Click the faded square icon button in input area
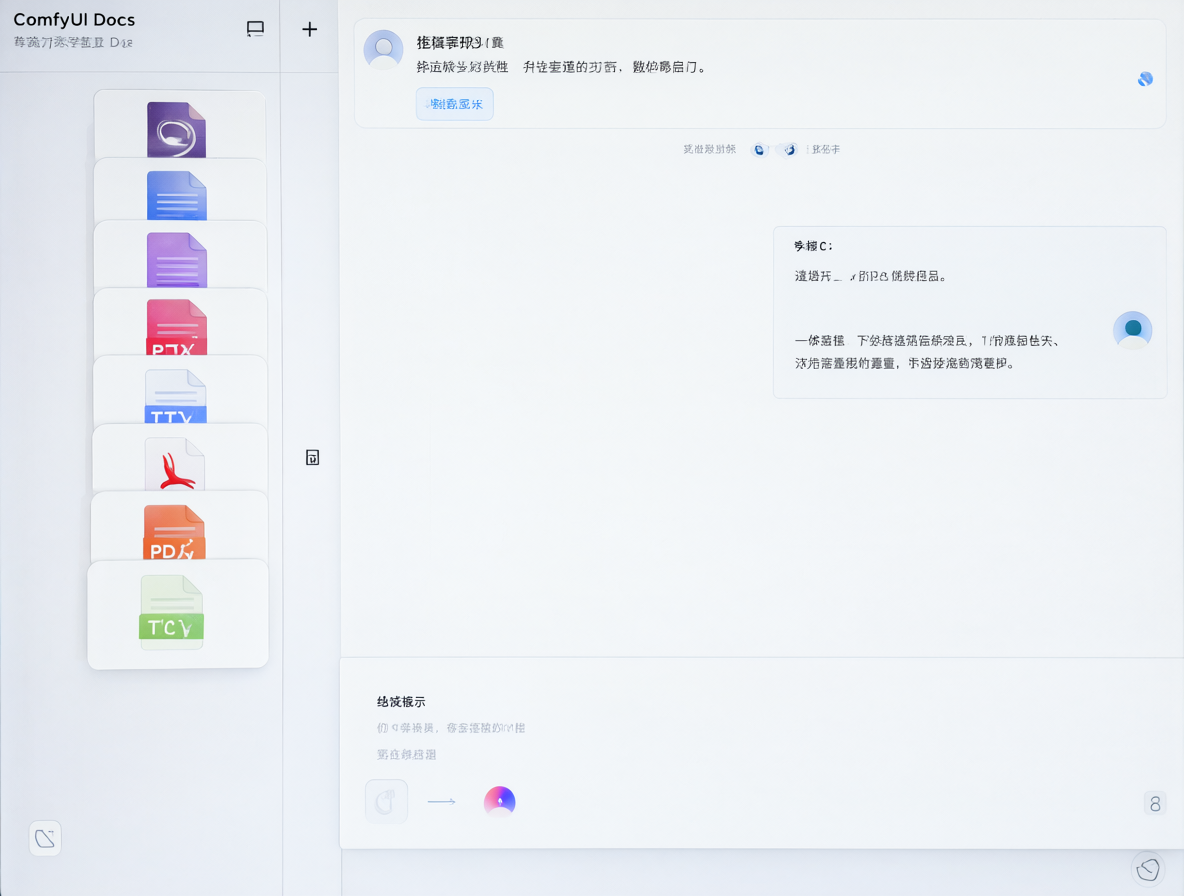 pos(387,801)
